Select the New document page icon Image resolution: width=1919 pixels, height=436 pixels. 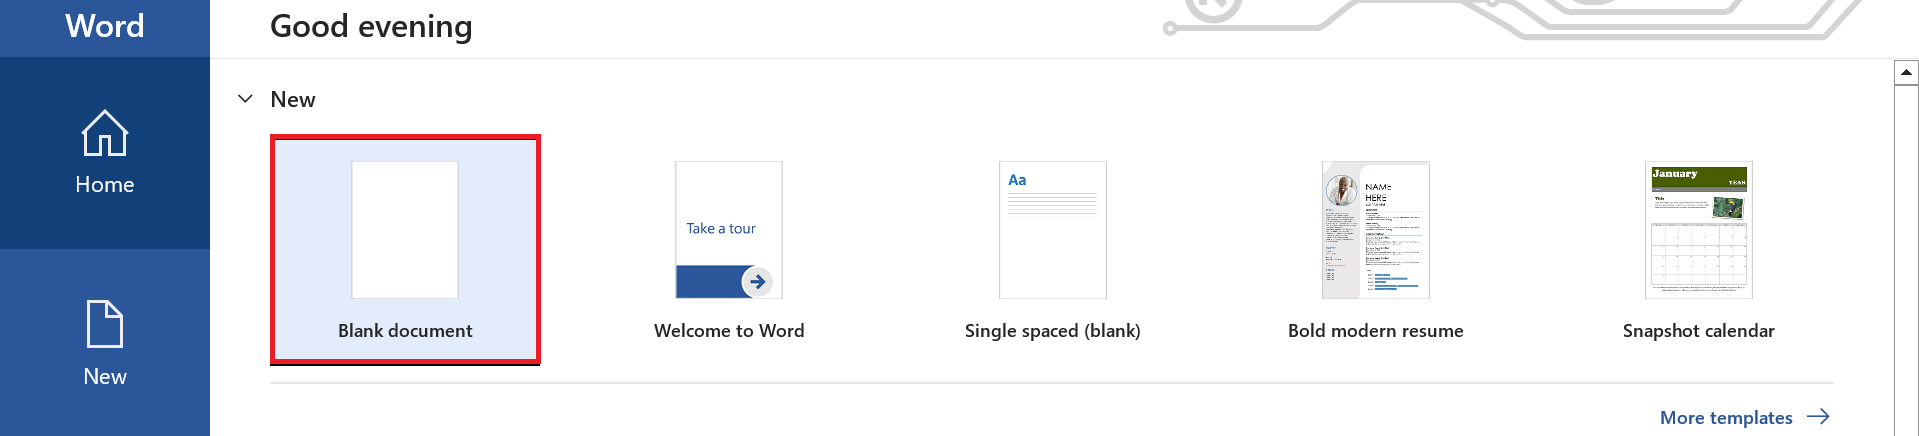(105, 324)
